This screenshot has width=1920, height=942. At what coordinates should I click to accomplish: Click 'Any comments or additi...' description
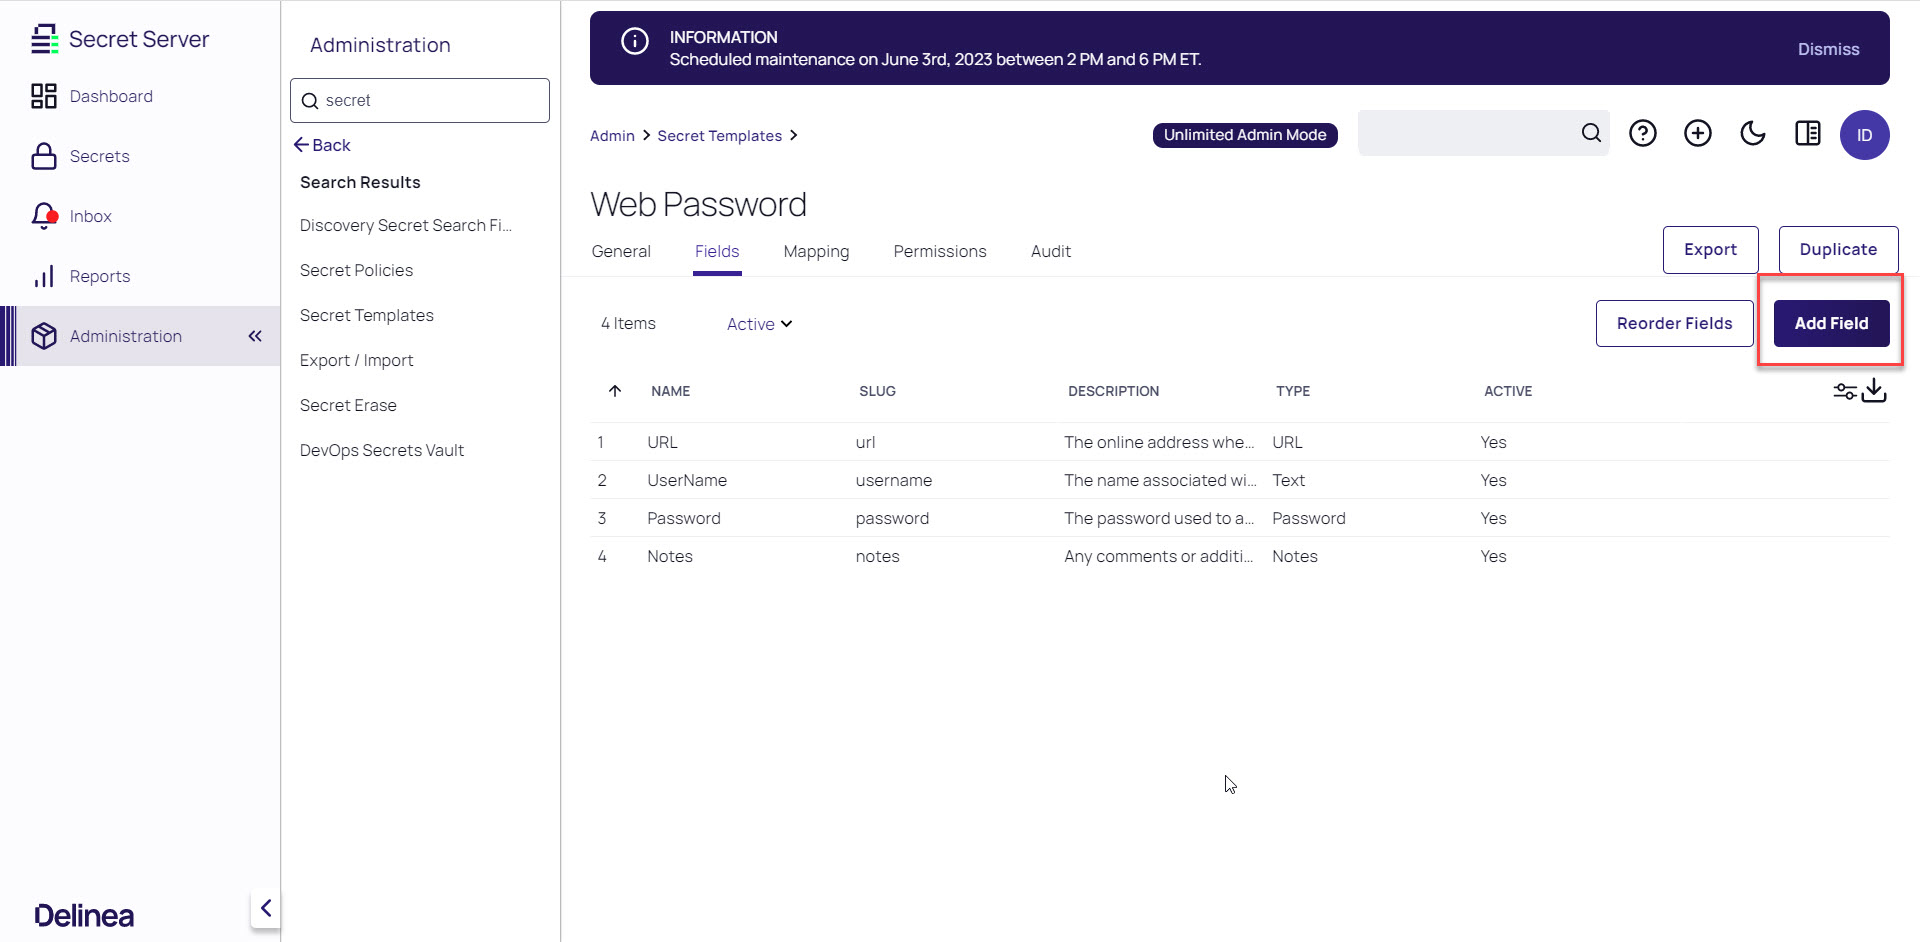[x=1158, y=556]
